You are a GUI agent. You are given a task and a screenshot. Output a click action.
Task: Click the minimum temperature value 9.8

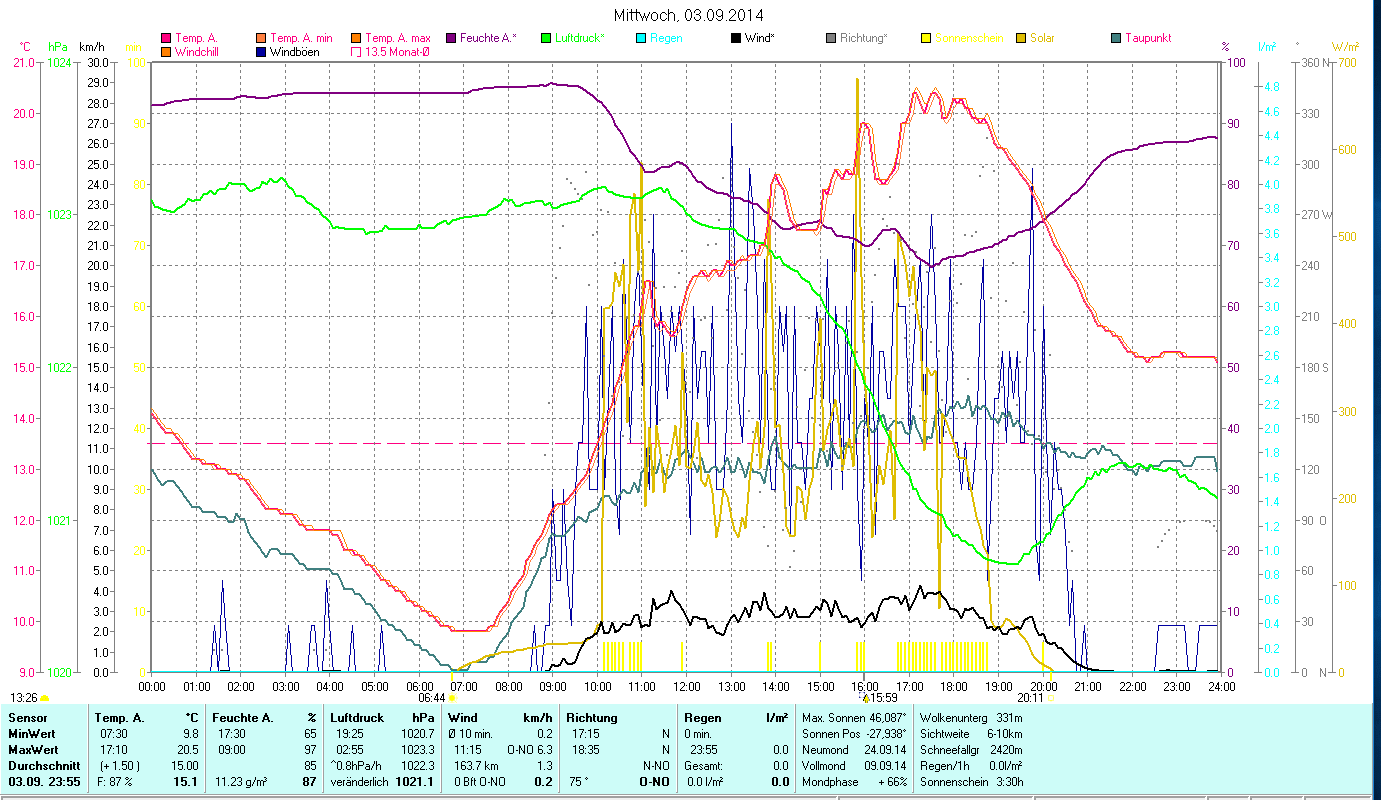point(190,734)
